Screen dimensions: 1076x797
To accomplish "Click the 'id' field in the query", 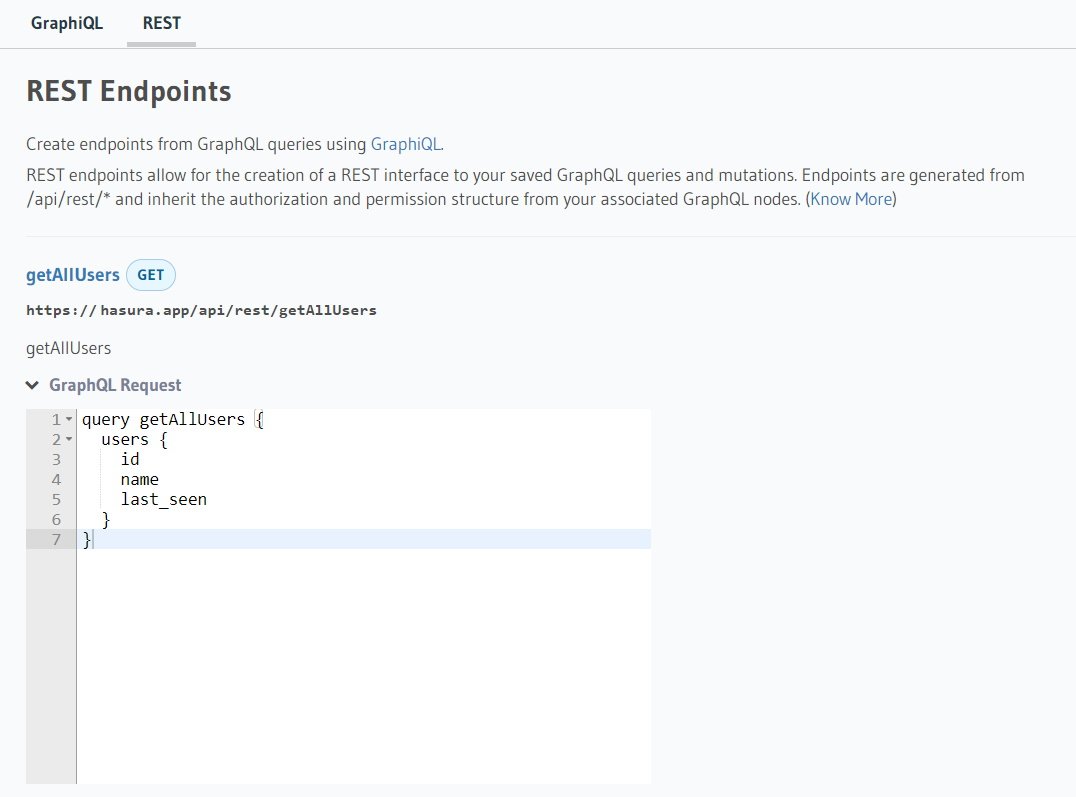I will (130, 459).
